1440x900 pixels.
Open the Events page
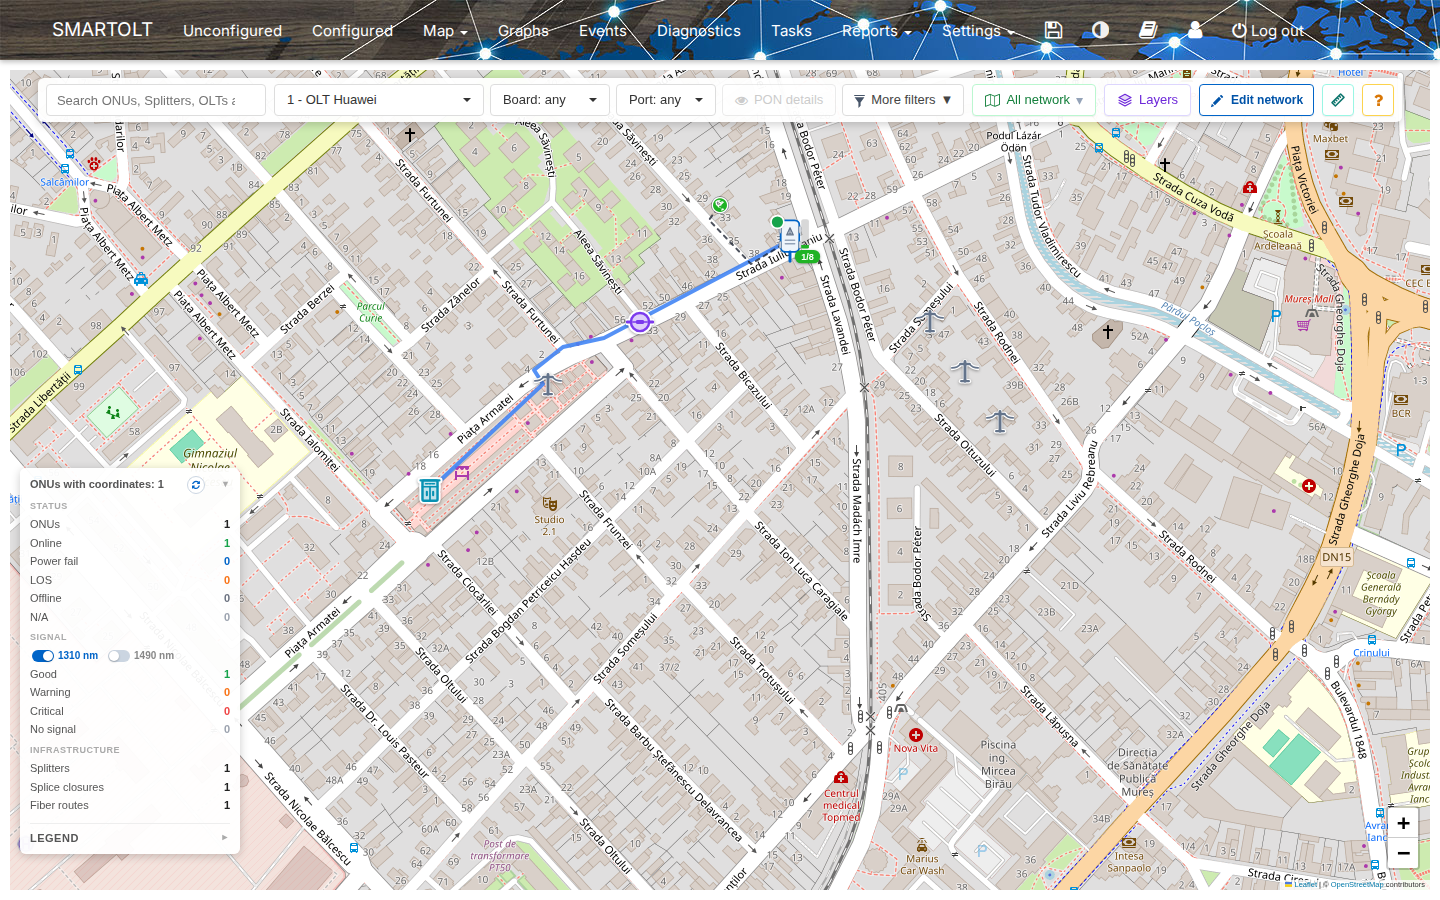[x=603, y=31]
